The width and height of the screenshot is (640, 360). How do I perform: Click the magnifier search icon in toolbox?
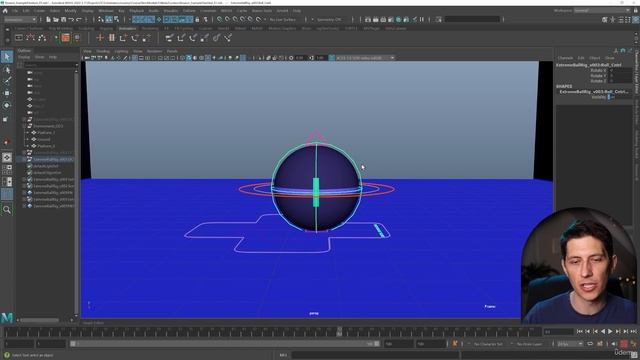pyautogui.click(x=7, y=210)
